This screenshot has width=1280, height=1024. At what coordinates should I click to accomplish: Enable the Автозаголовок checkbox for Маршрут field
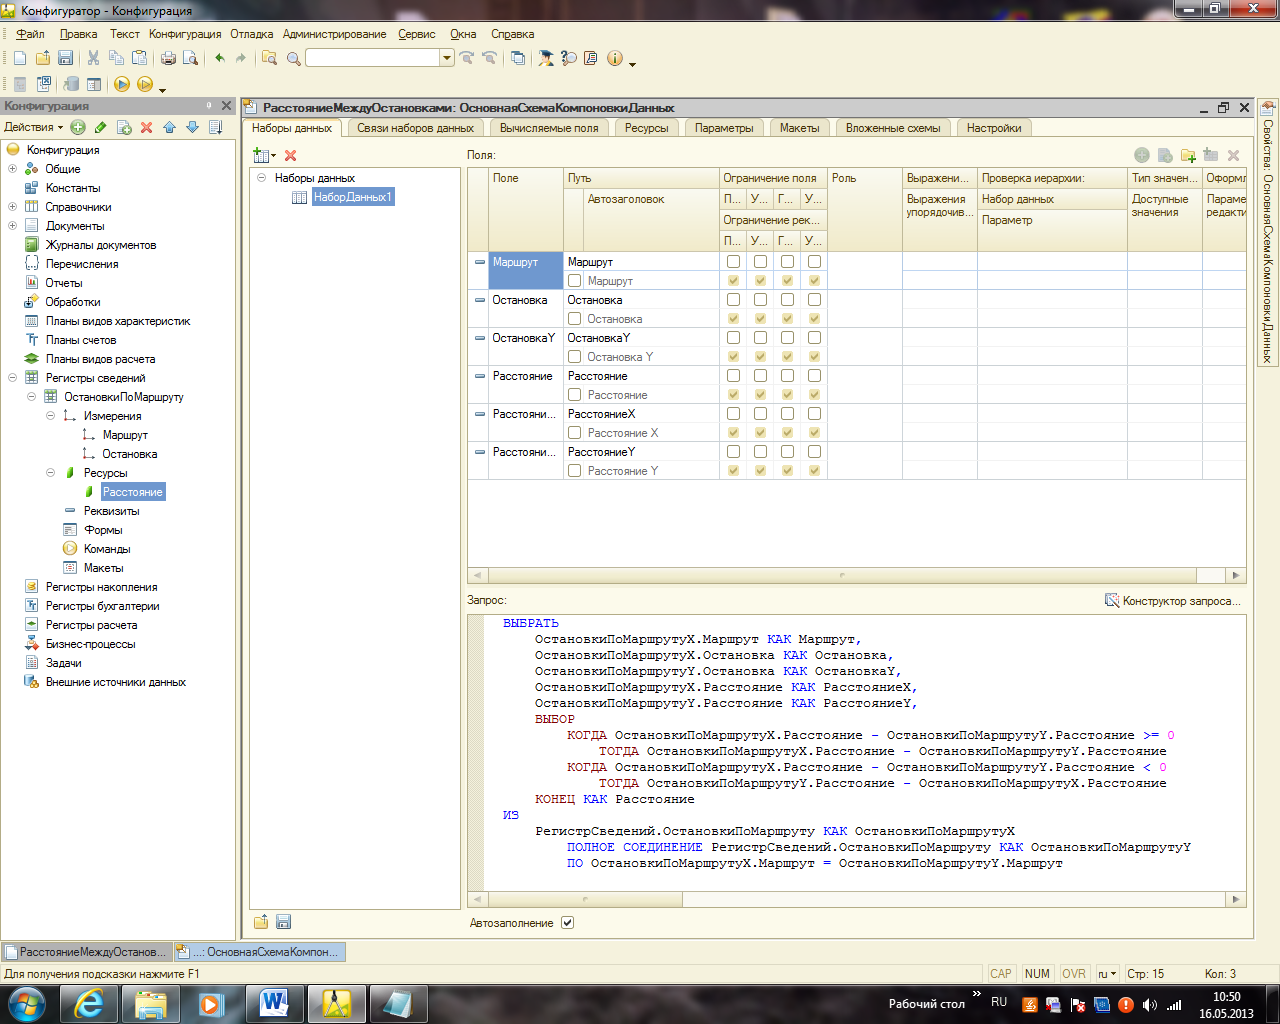[575, 281]
